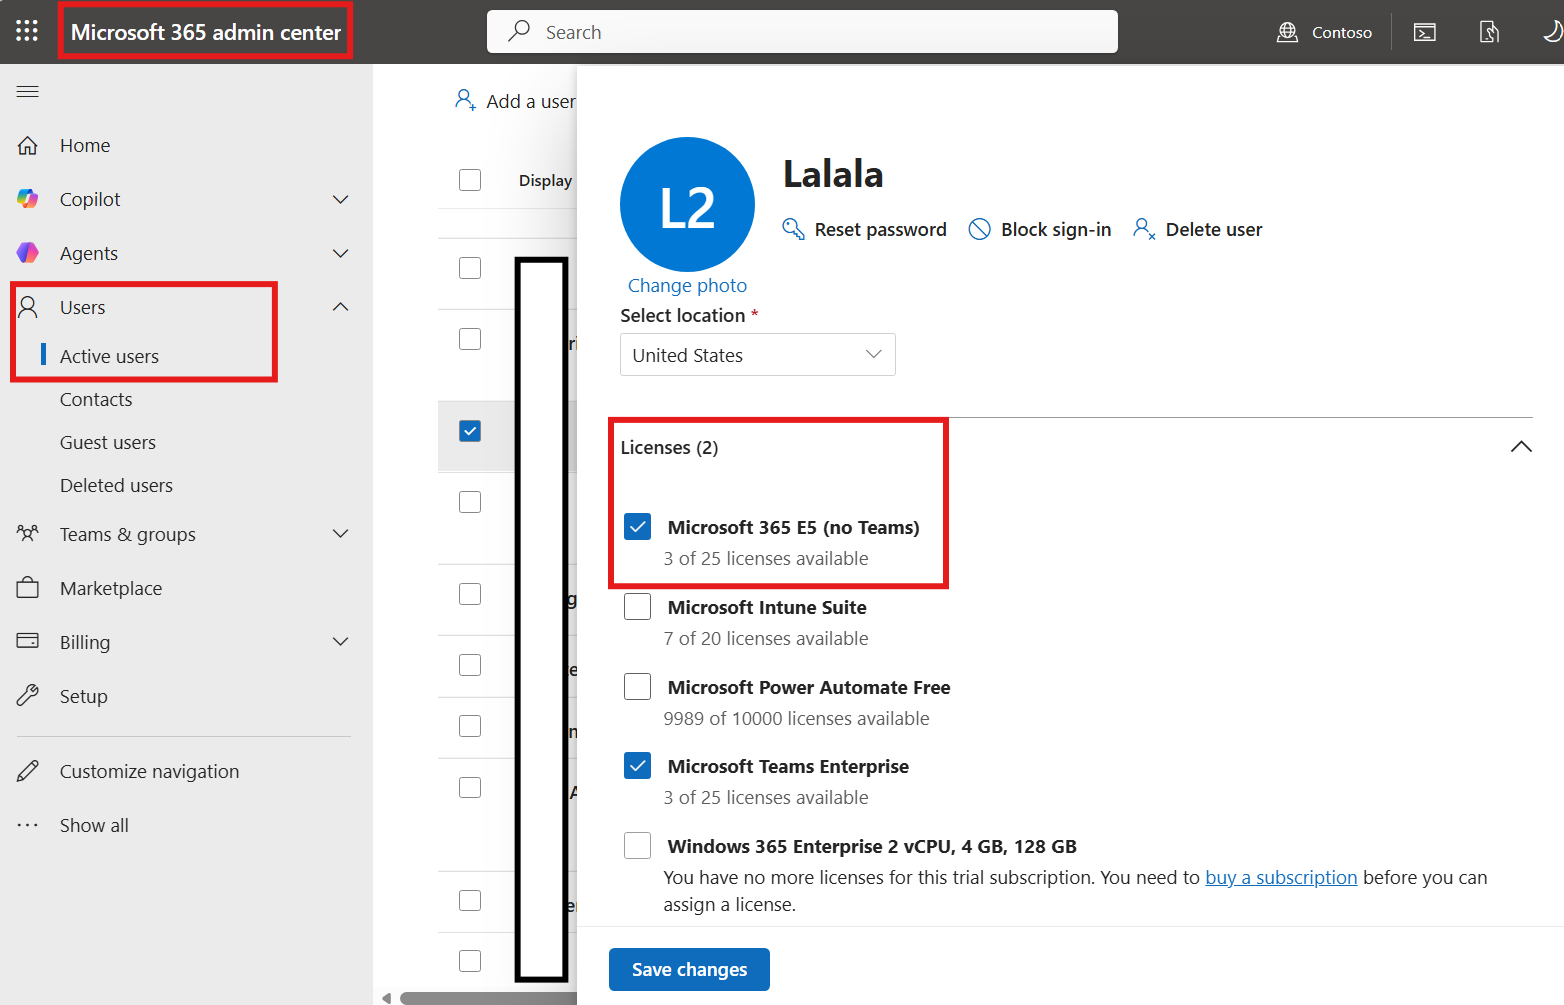Screen dimensions: 1564x1005
Task: Click the Teams & groups icon
Action: pos(28,534)
